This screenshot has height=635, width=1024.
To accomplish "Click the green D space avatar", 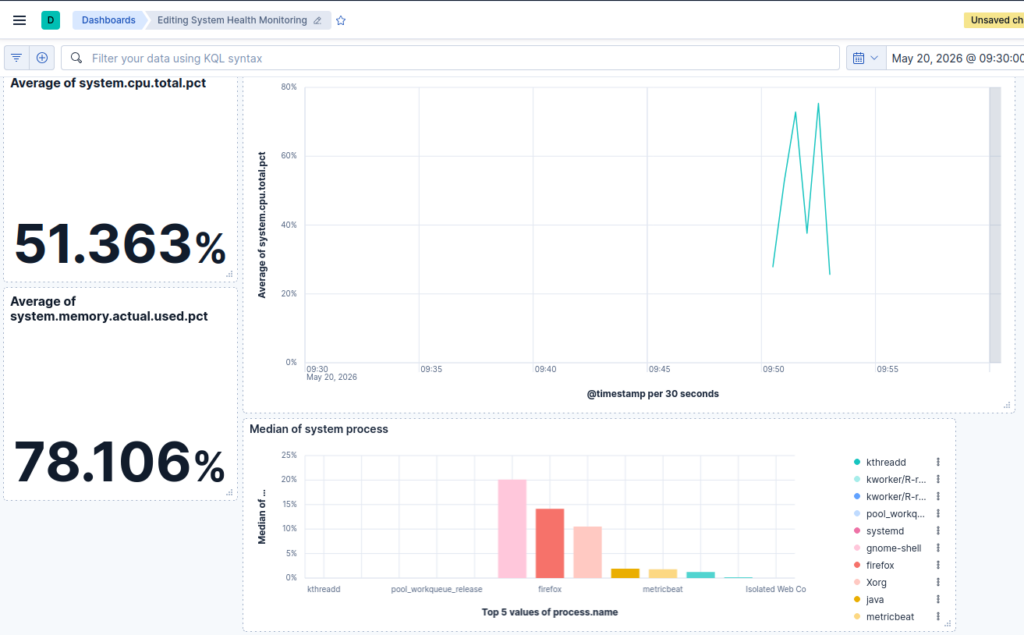I will [50, 20].
